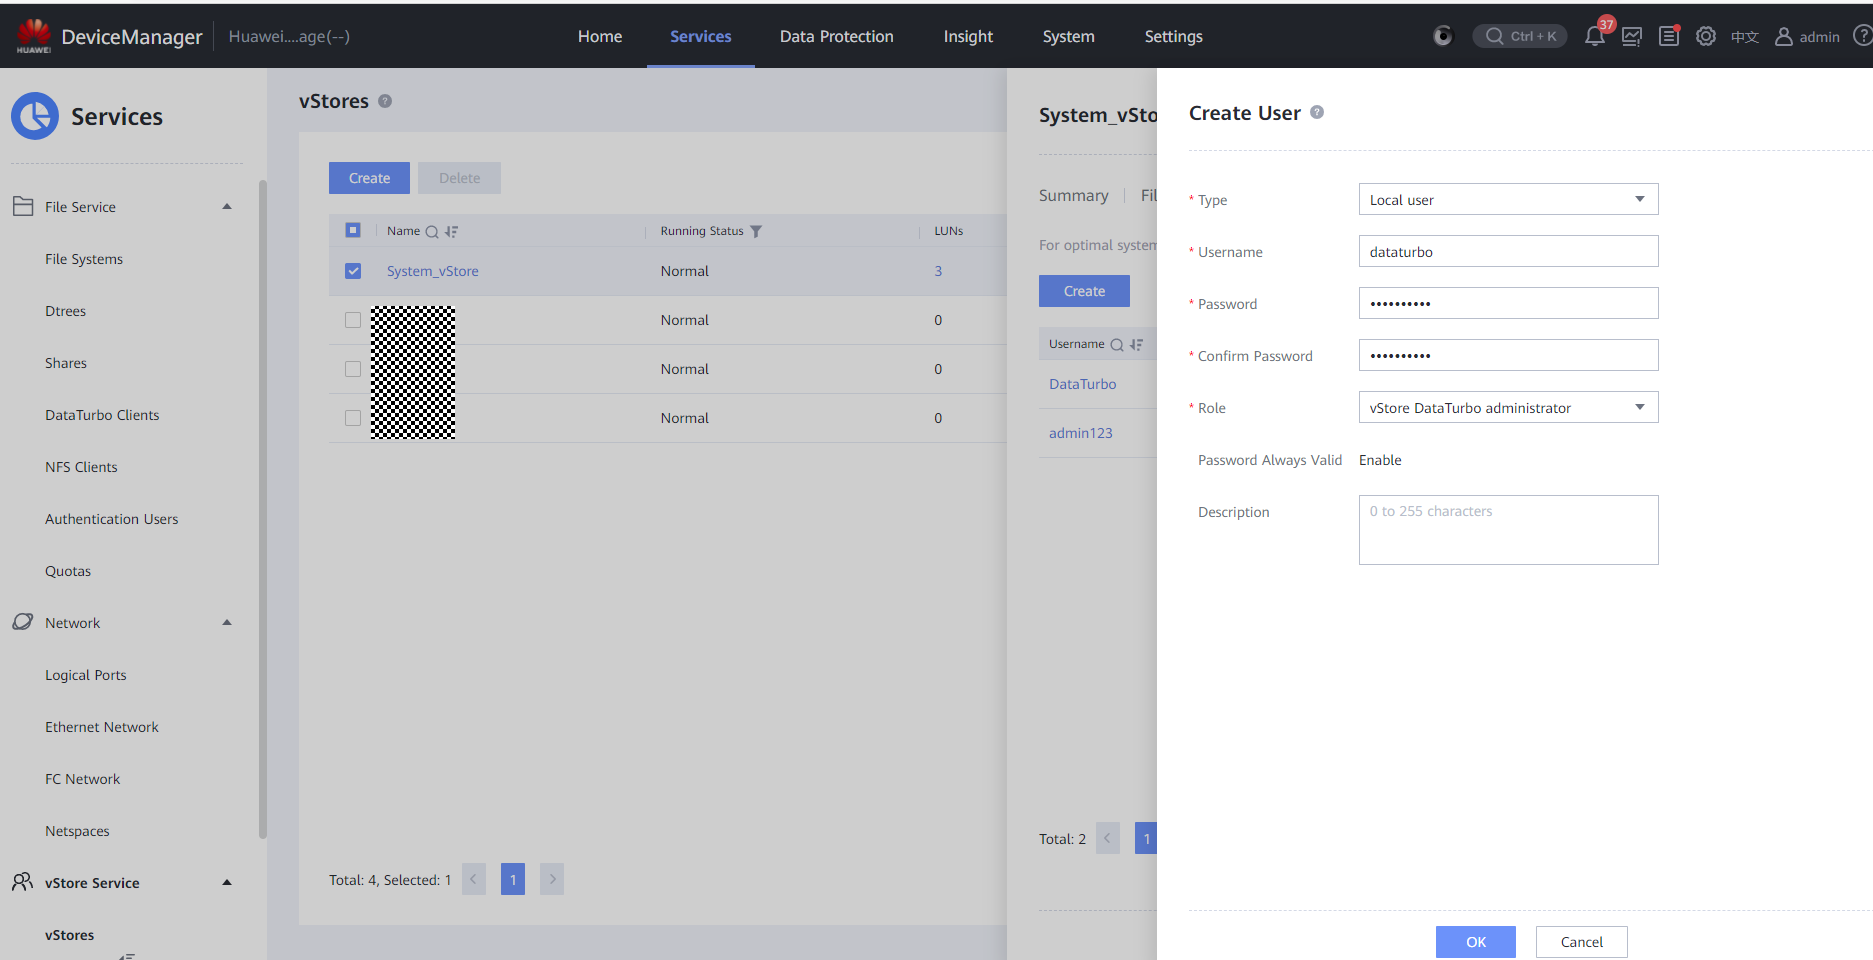Click help icon beside Create User title

pyautogui.click(x=1317, y=113)
